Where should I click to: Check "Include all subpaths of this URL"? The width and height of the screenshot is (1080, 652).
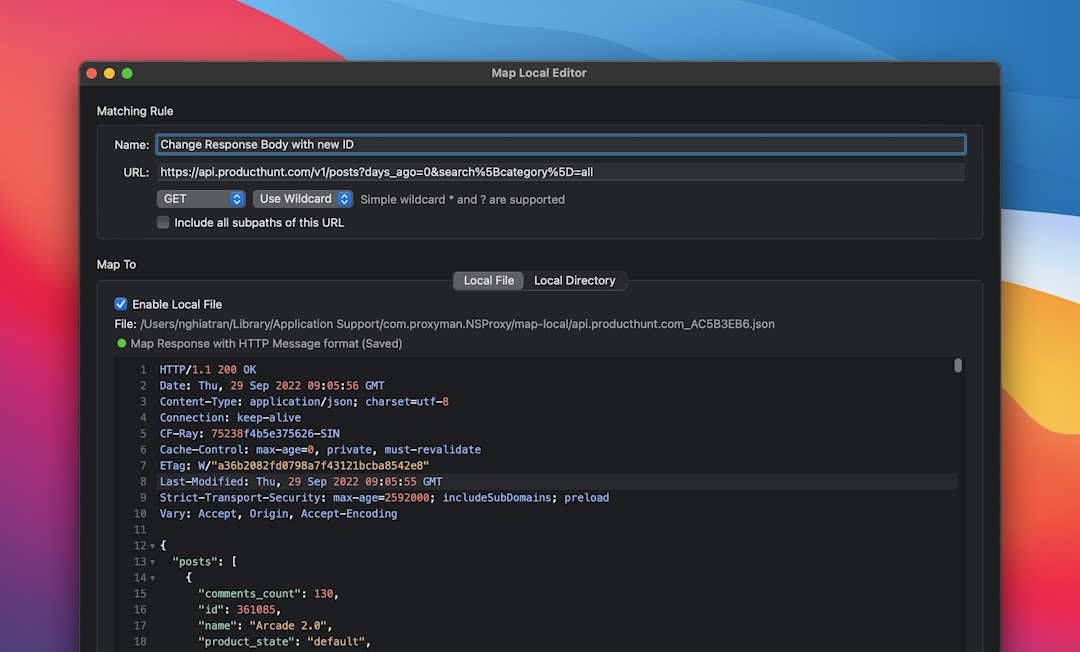click(163, 222)
